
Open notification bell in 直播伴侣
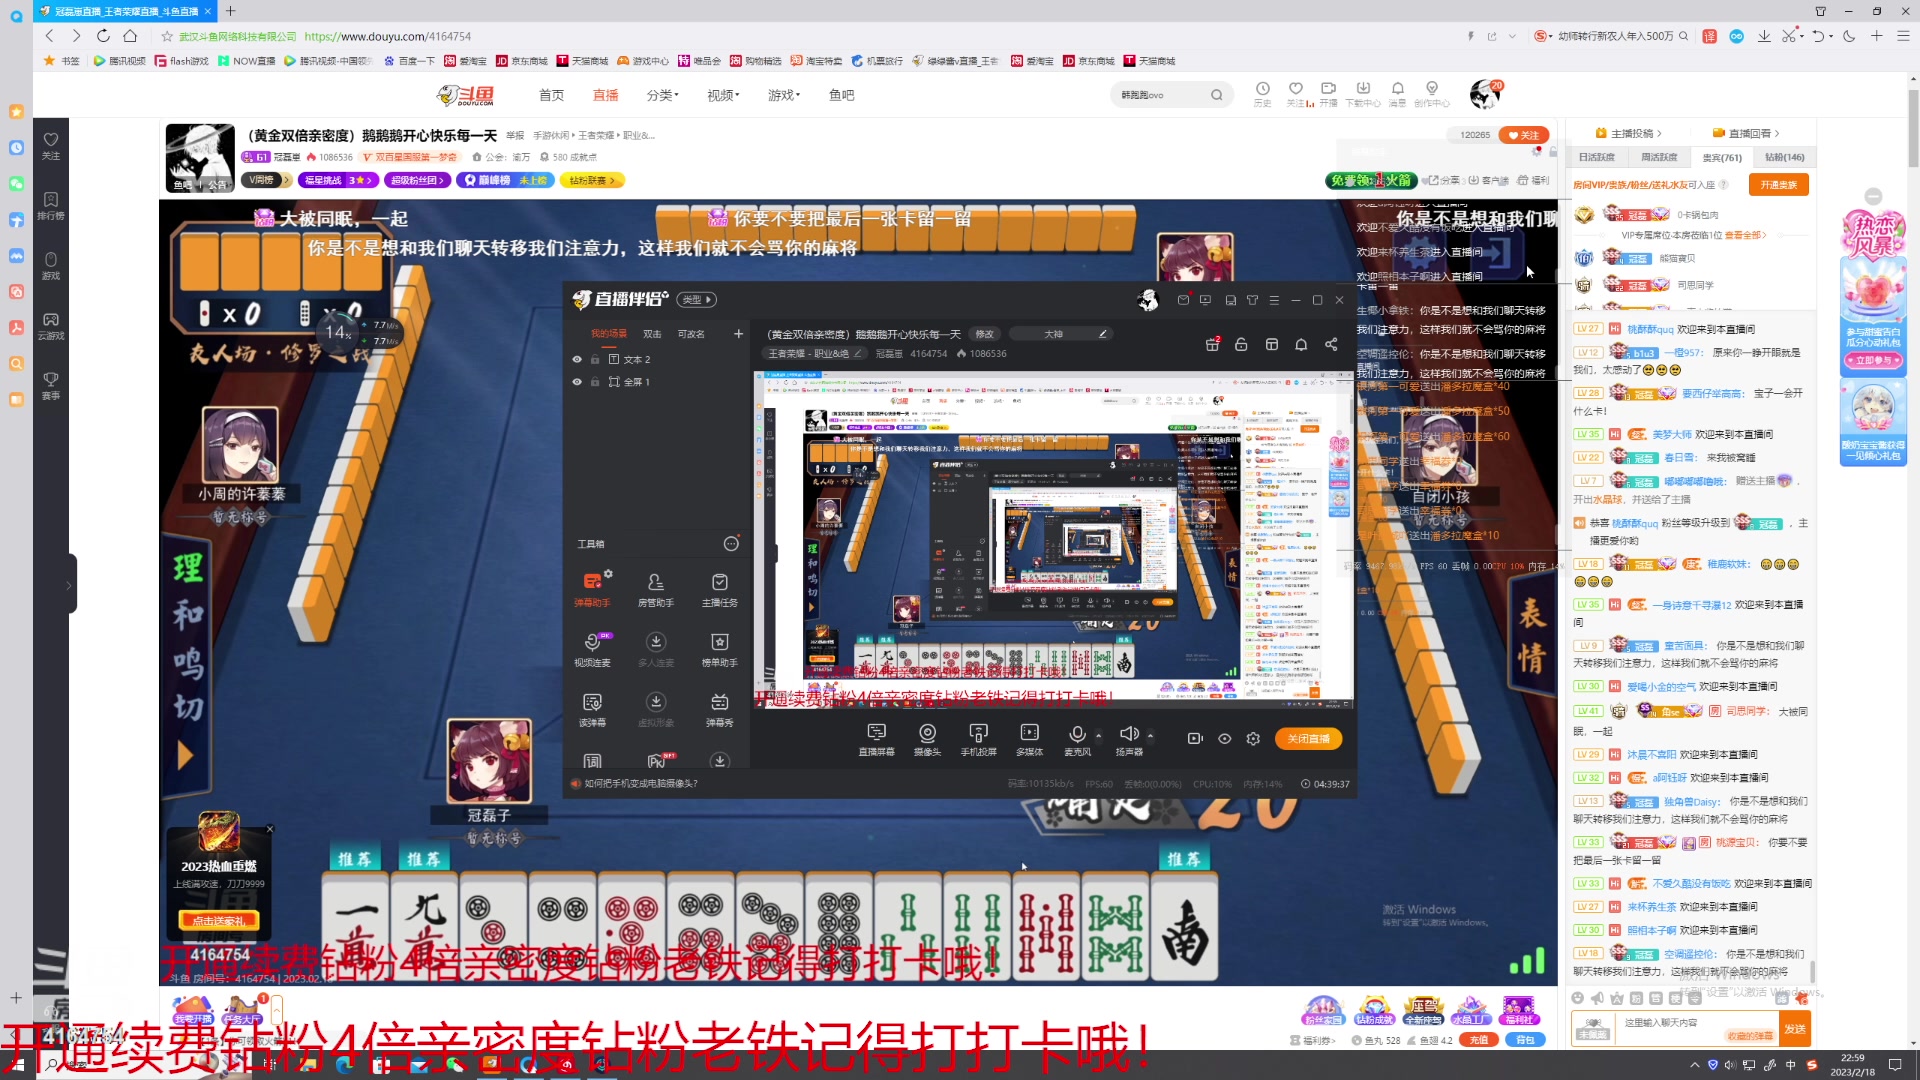[1301, 344]
